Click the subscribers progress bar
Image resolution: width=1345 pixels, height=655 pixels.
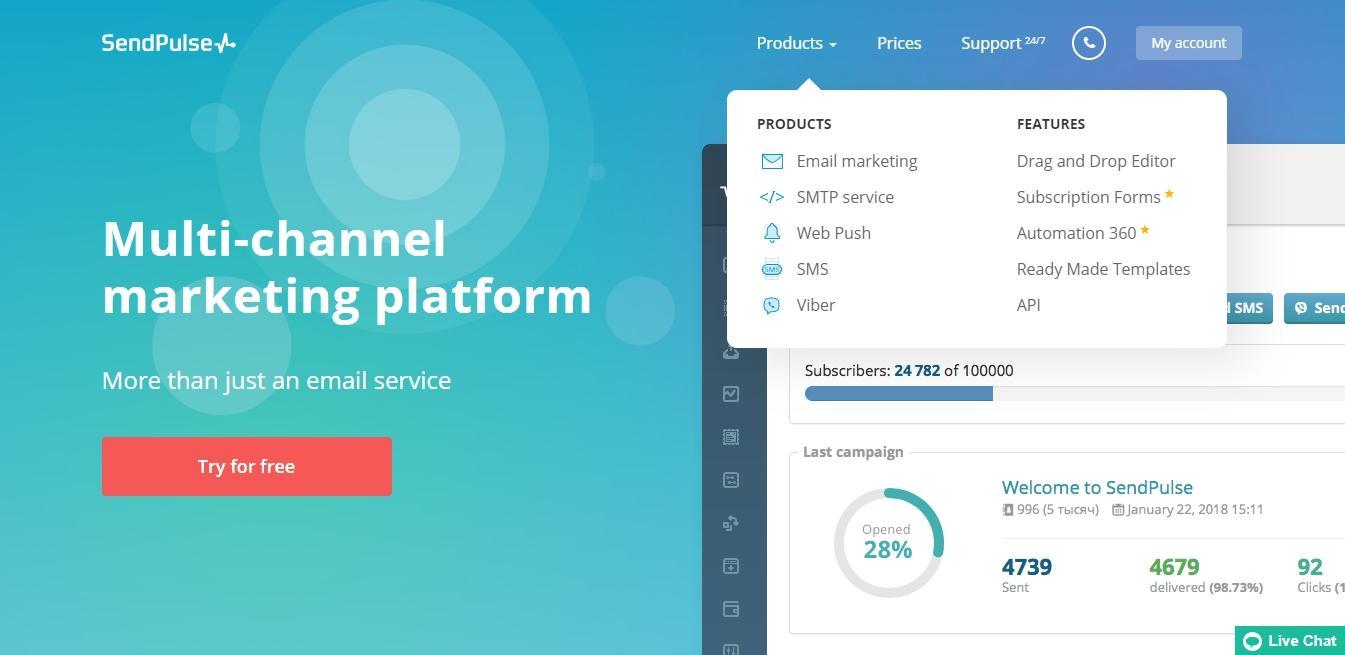point(1075,394)
